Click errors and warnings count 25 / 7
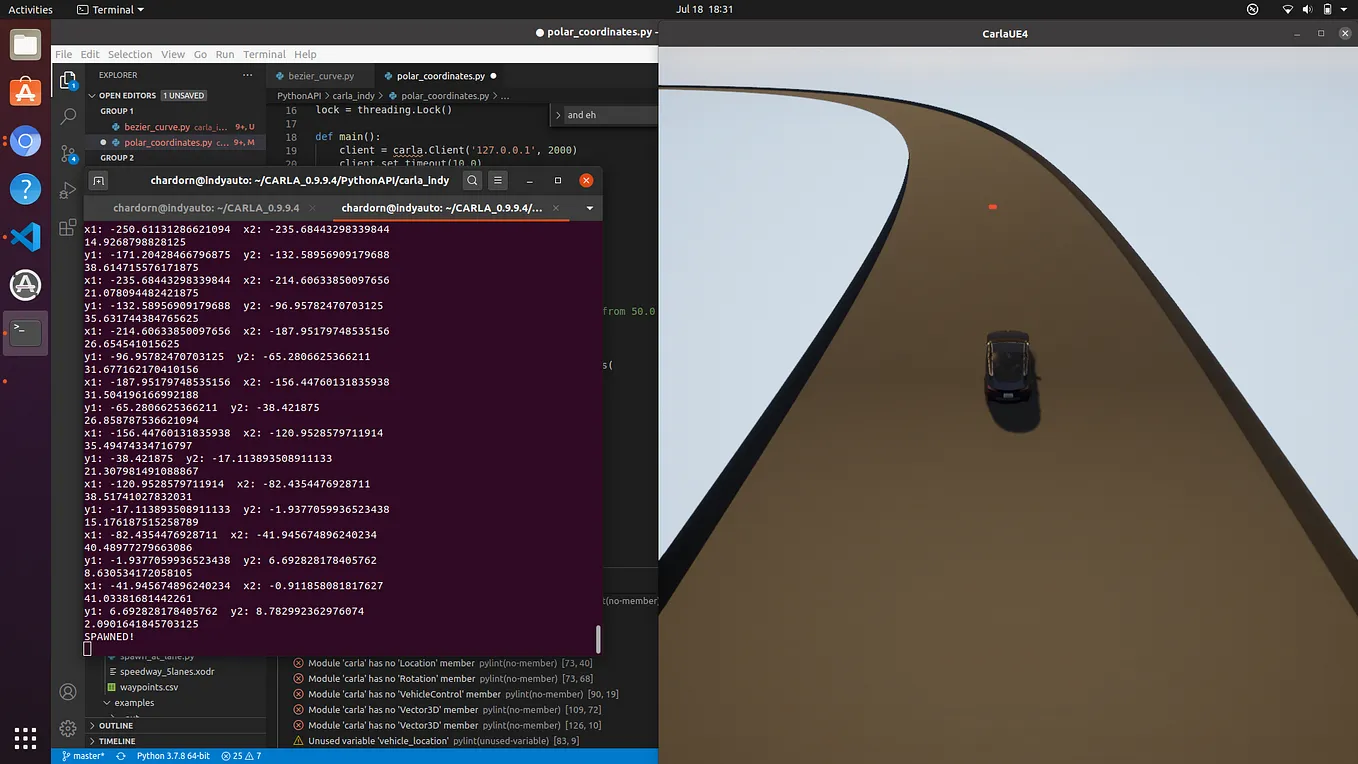1358x764 pixels. click(241, 756)
